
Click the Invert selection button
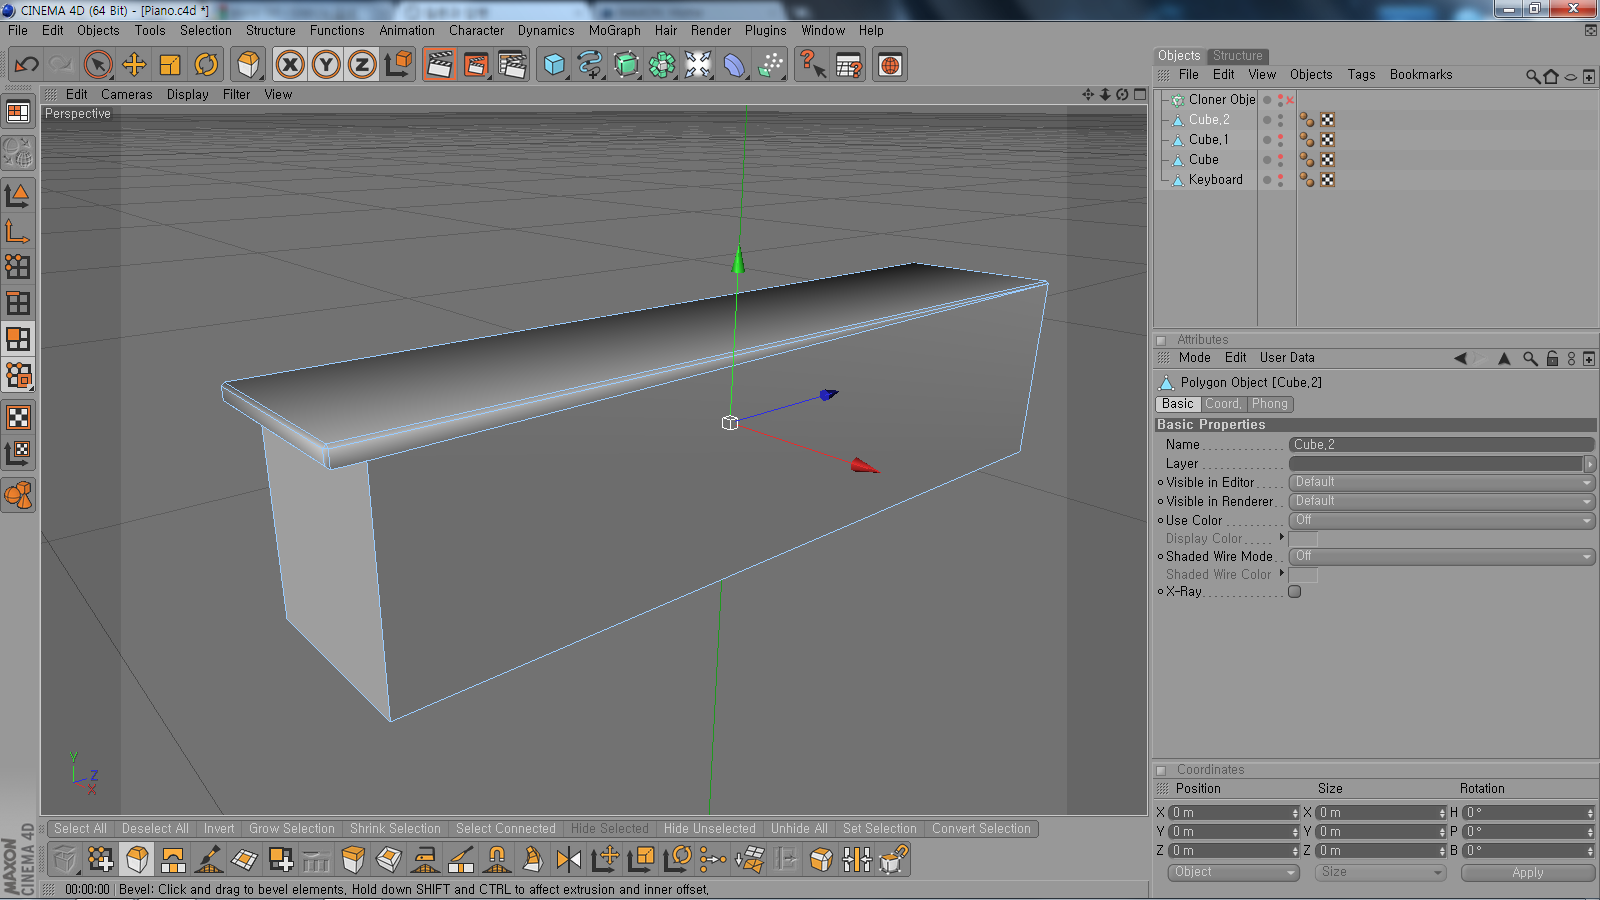[x=219, y=829]
